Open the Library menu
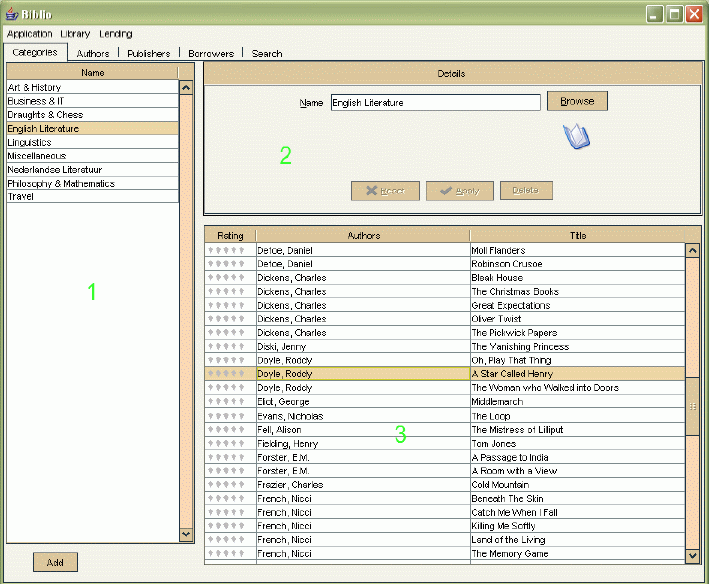 pos(75,34)
